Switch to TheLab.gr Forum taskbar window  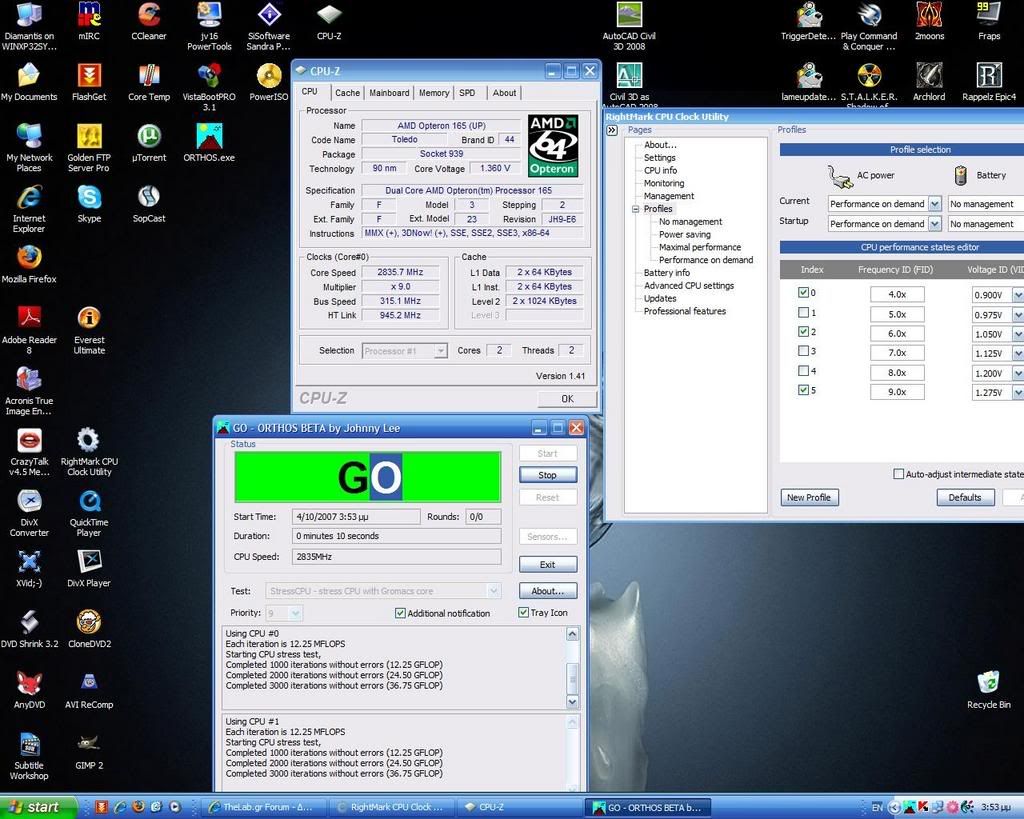click(263, 807)
